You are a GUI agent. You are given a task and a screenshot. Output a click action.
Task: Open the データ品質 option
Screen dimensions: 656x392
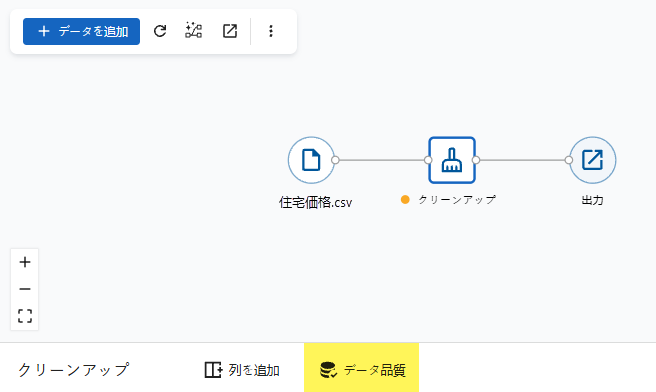(361, 368)
